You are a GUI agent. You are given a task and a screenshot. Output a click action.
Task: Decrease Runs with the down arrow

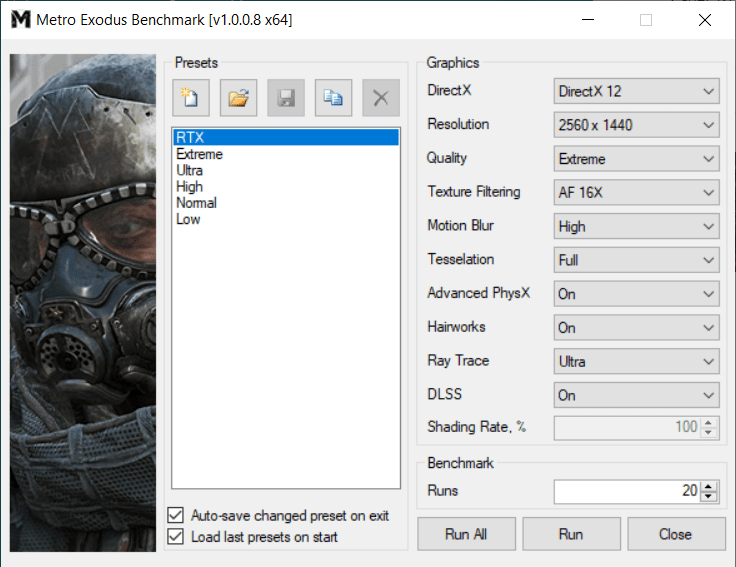(708, 497)
